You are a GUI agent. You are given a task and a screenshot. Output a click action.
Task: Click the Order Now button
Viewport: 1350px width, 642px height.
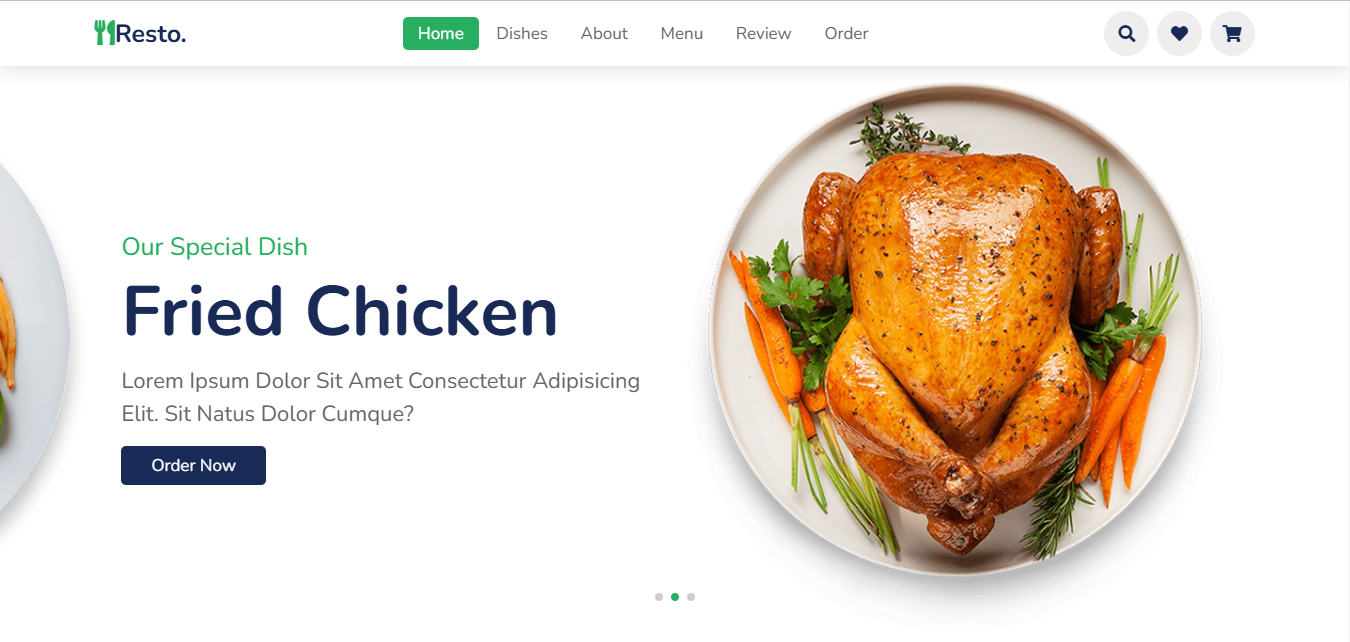(193, 465)
